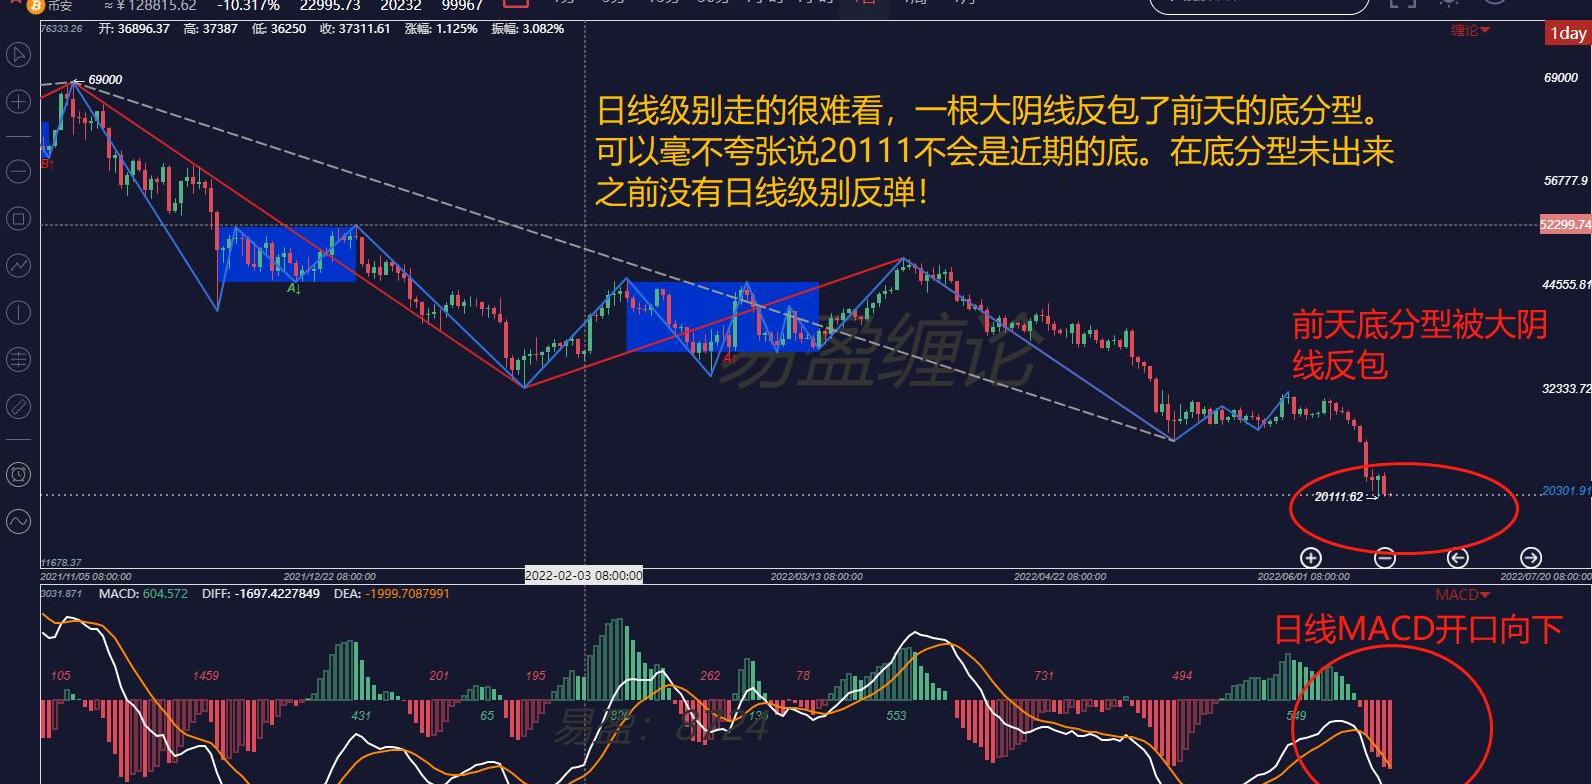Image resolution: width=1592 pixels, height=784 pixels.
Task: Zoom in using the bottom plus button
Action: [x=1311, y=558]
